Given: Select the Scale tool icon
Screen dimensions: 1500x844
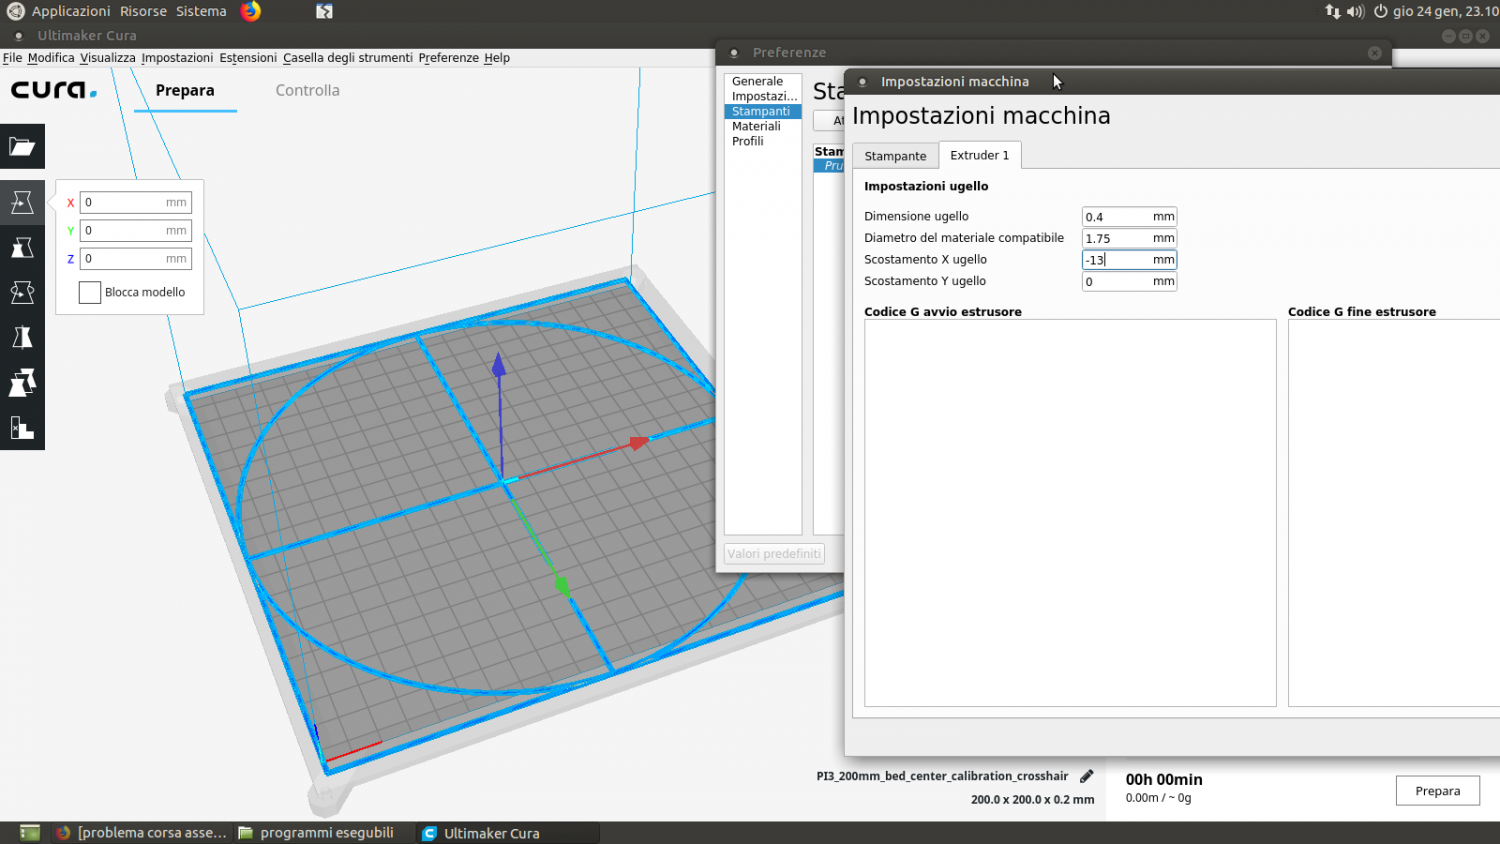Looking at the screenshot, I should click(22, 248).
